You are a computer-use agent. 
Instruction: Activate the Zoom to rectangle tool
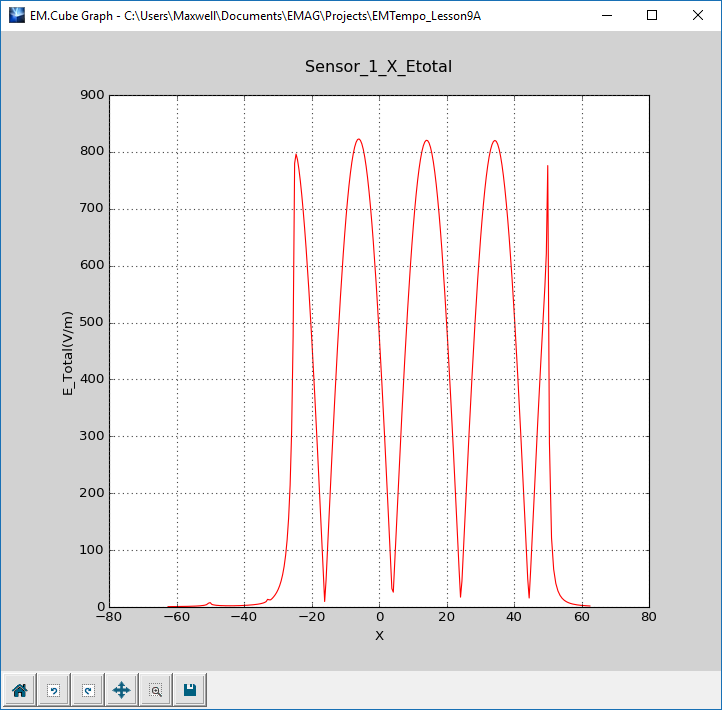pyautogui.click(x=155, y=690)
